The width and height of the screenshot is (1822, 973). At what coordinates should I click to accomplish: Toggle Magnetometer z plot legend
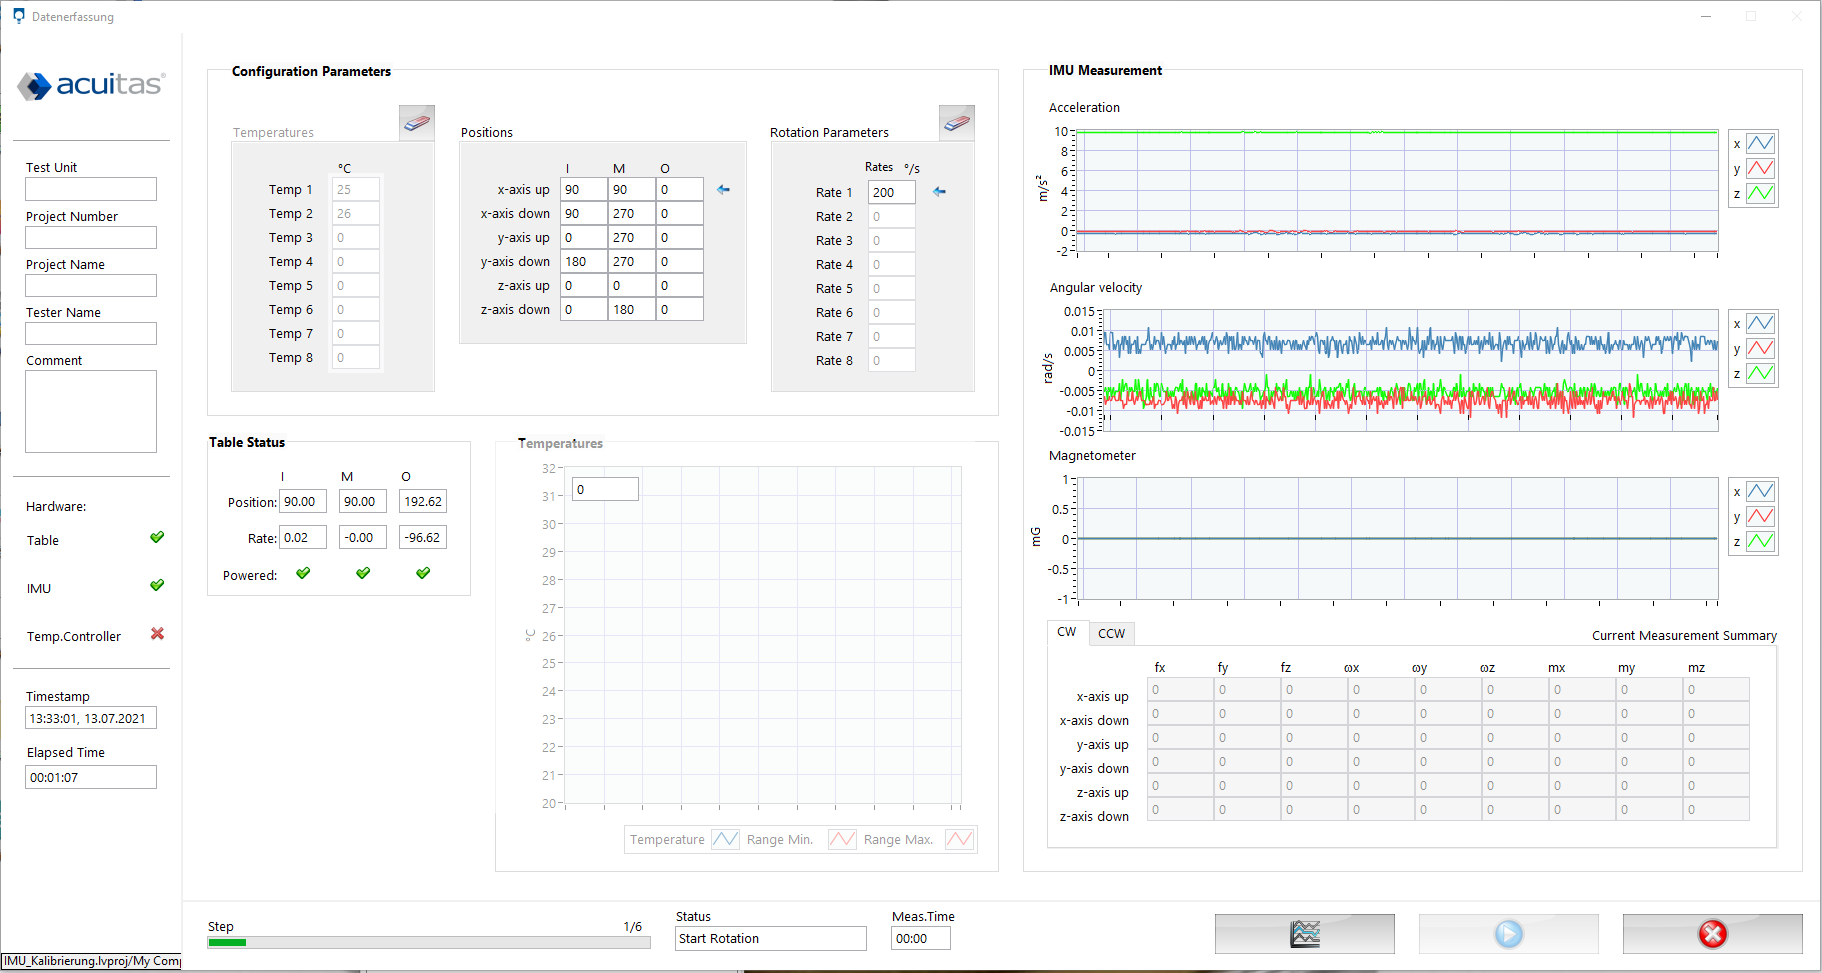1760,541
